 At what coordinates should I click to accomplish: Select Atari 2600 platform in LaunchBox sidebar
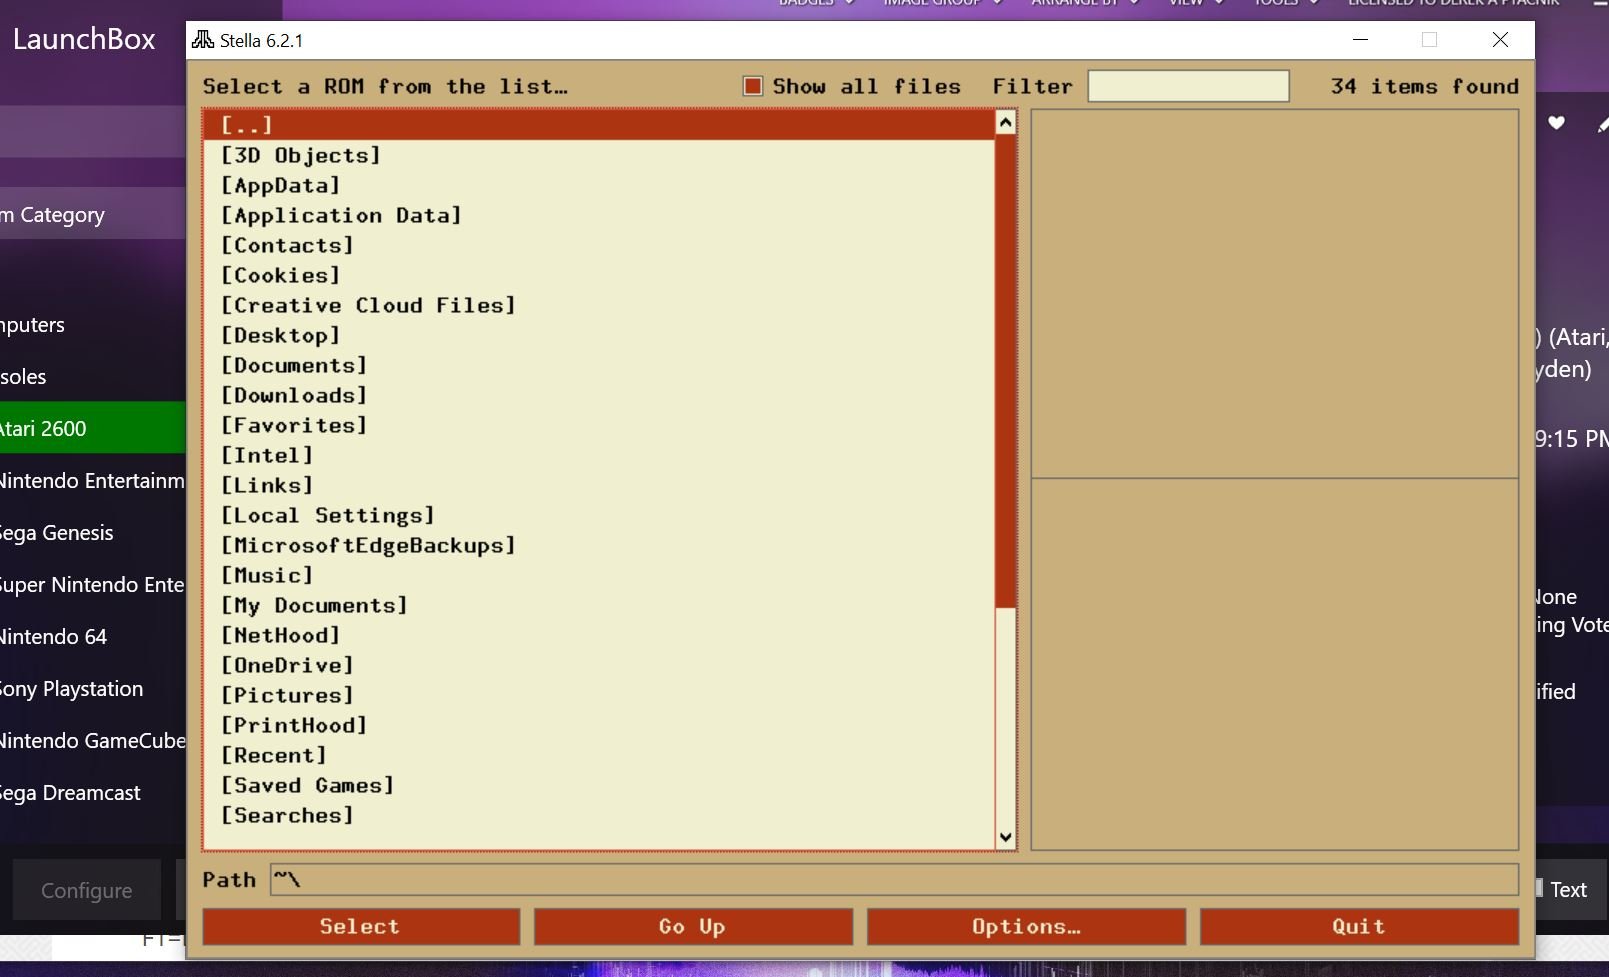tap(93, 428)
